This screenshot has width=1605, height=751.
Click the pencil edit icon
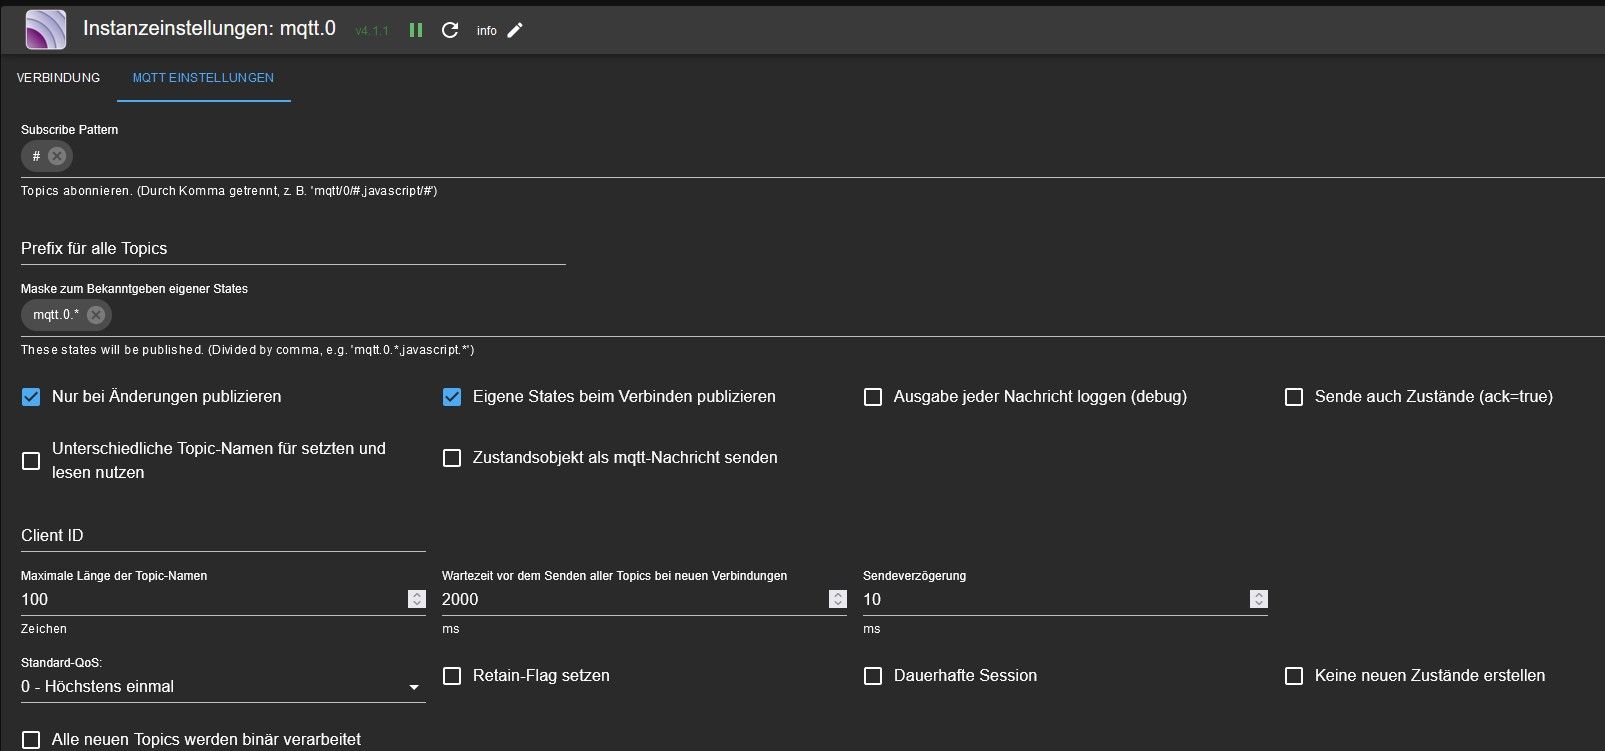pos(515,30)
